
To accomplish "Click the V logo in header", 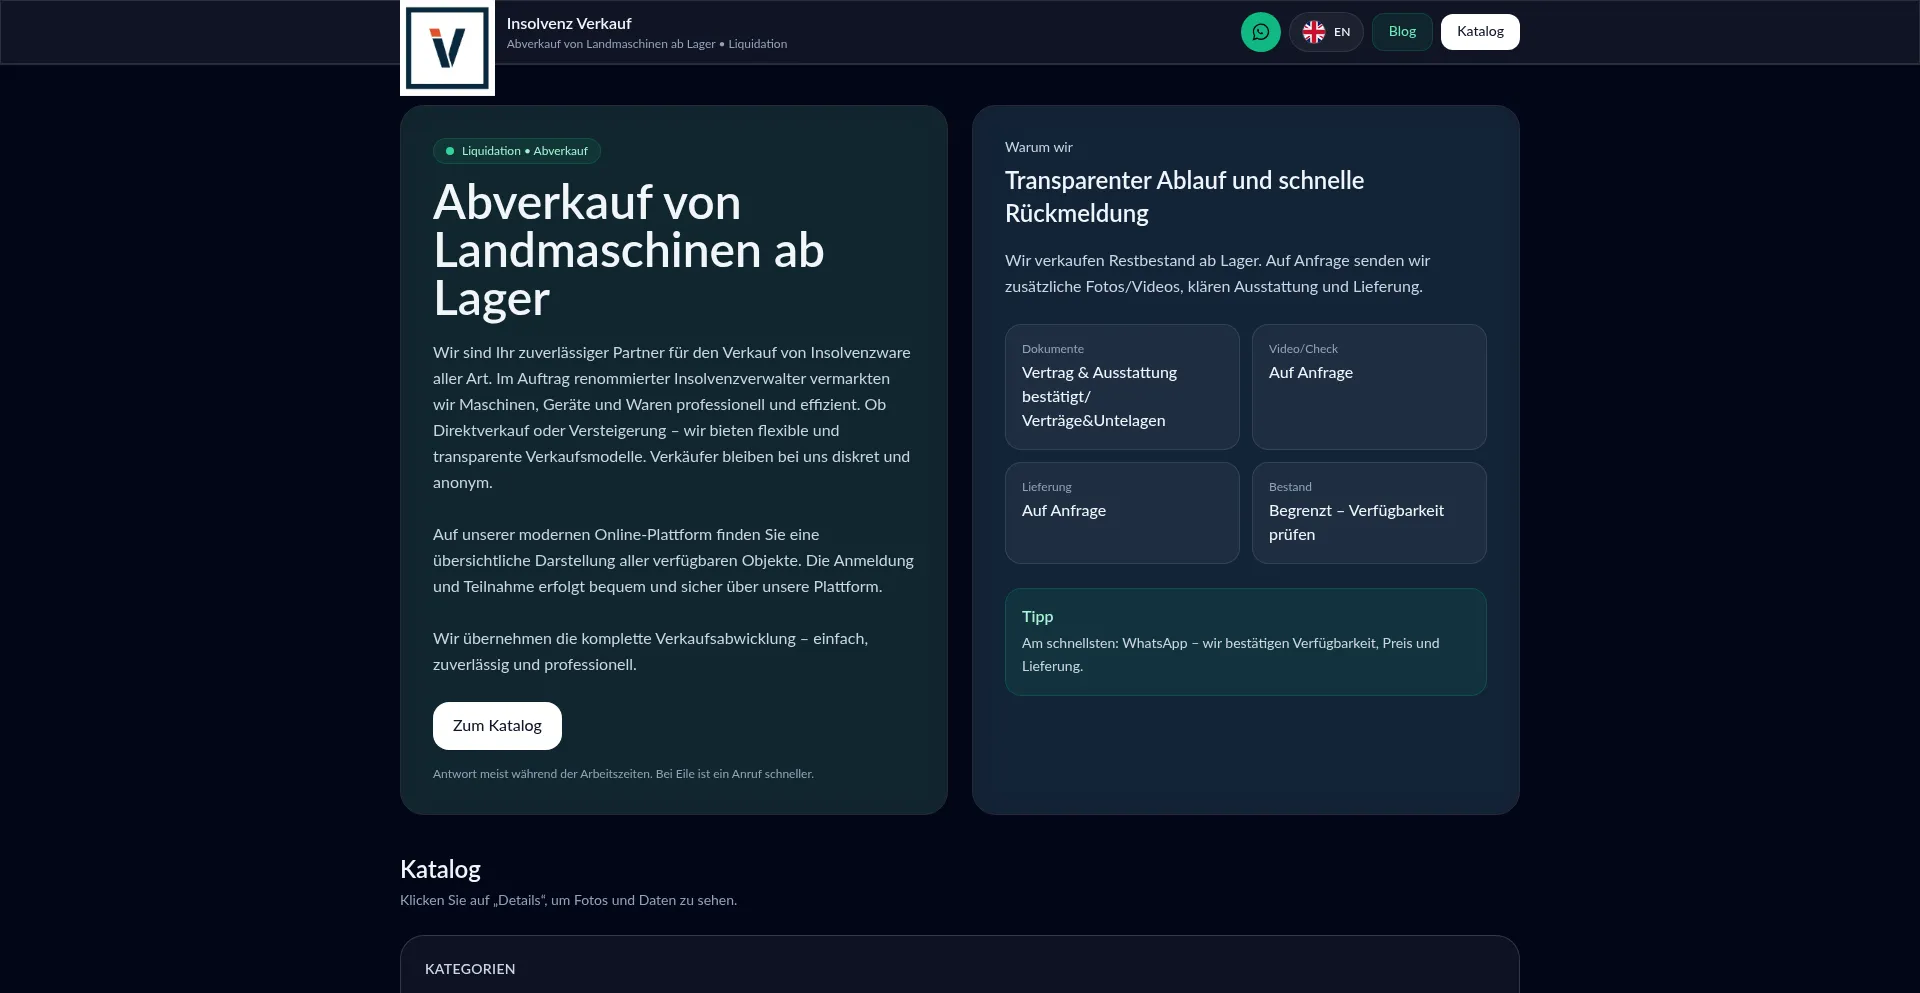I will point(447,48).
